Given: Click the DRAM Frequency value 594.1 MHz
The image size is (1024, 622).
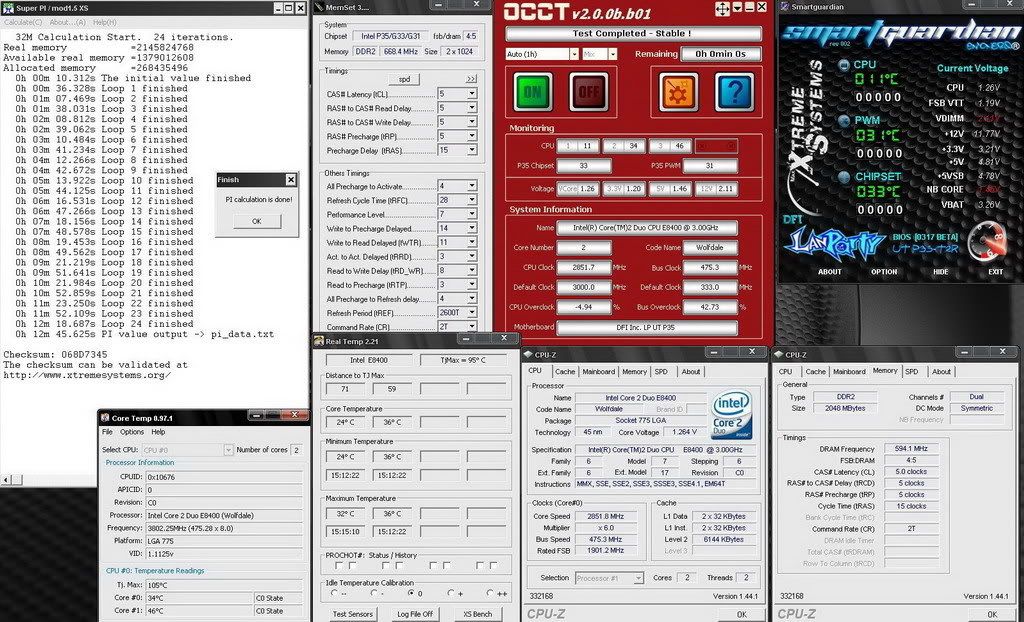Looking at the screenshot, I should (x=912, y=449).
